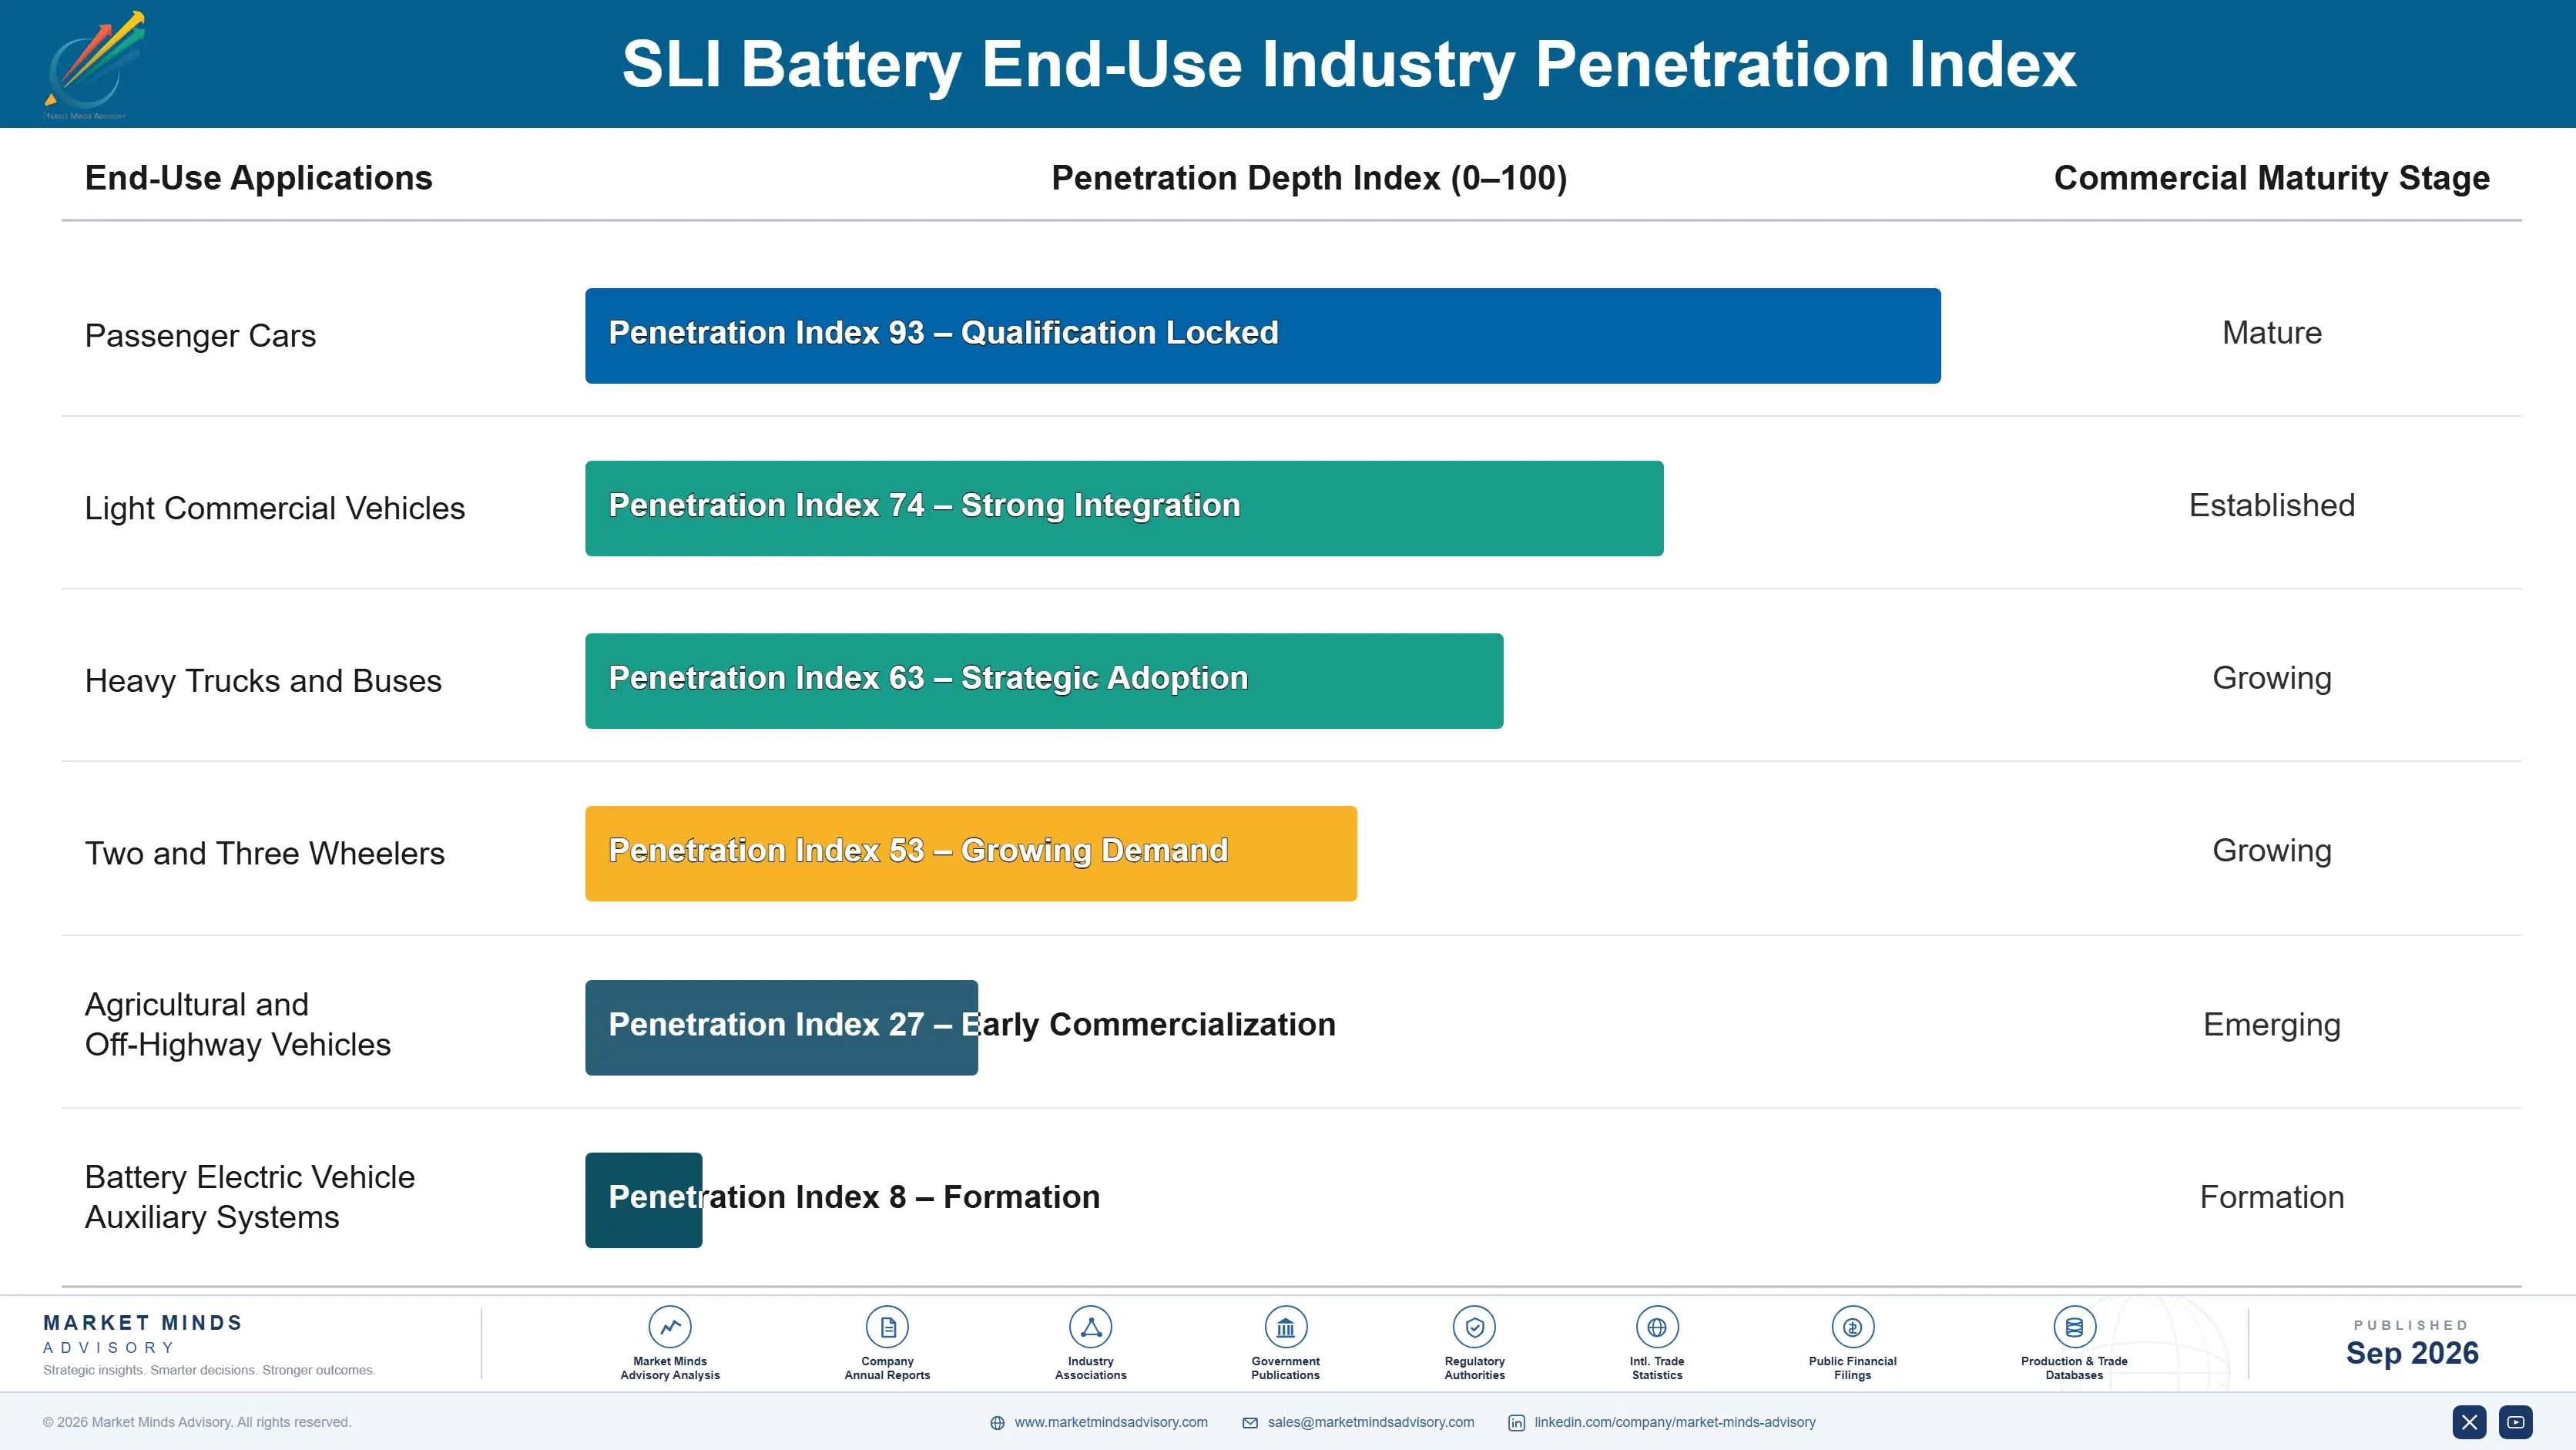The image size is (2576, 1450).
Task: Click the Regulatory Authorities shield icon
Action: [x=1474, y=1327]
